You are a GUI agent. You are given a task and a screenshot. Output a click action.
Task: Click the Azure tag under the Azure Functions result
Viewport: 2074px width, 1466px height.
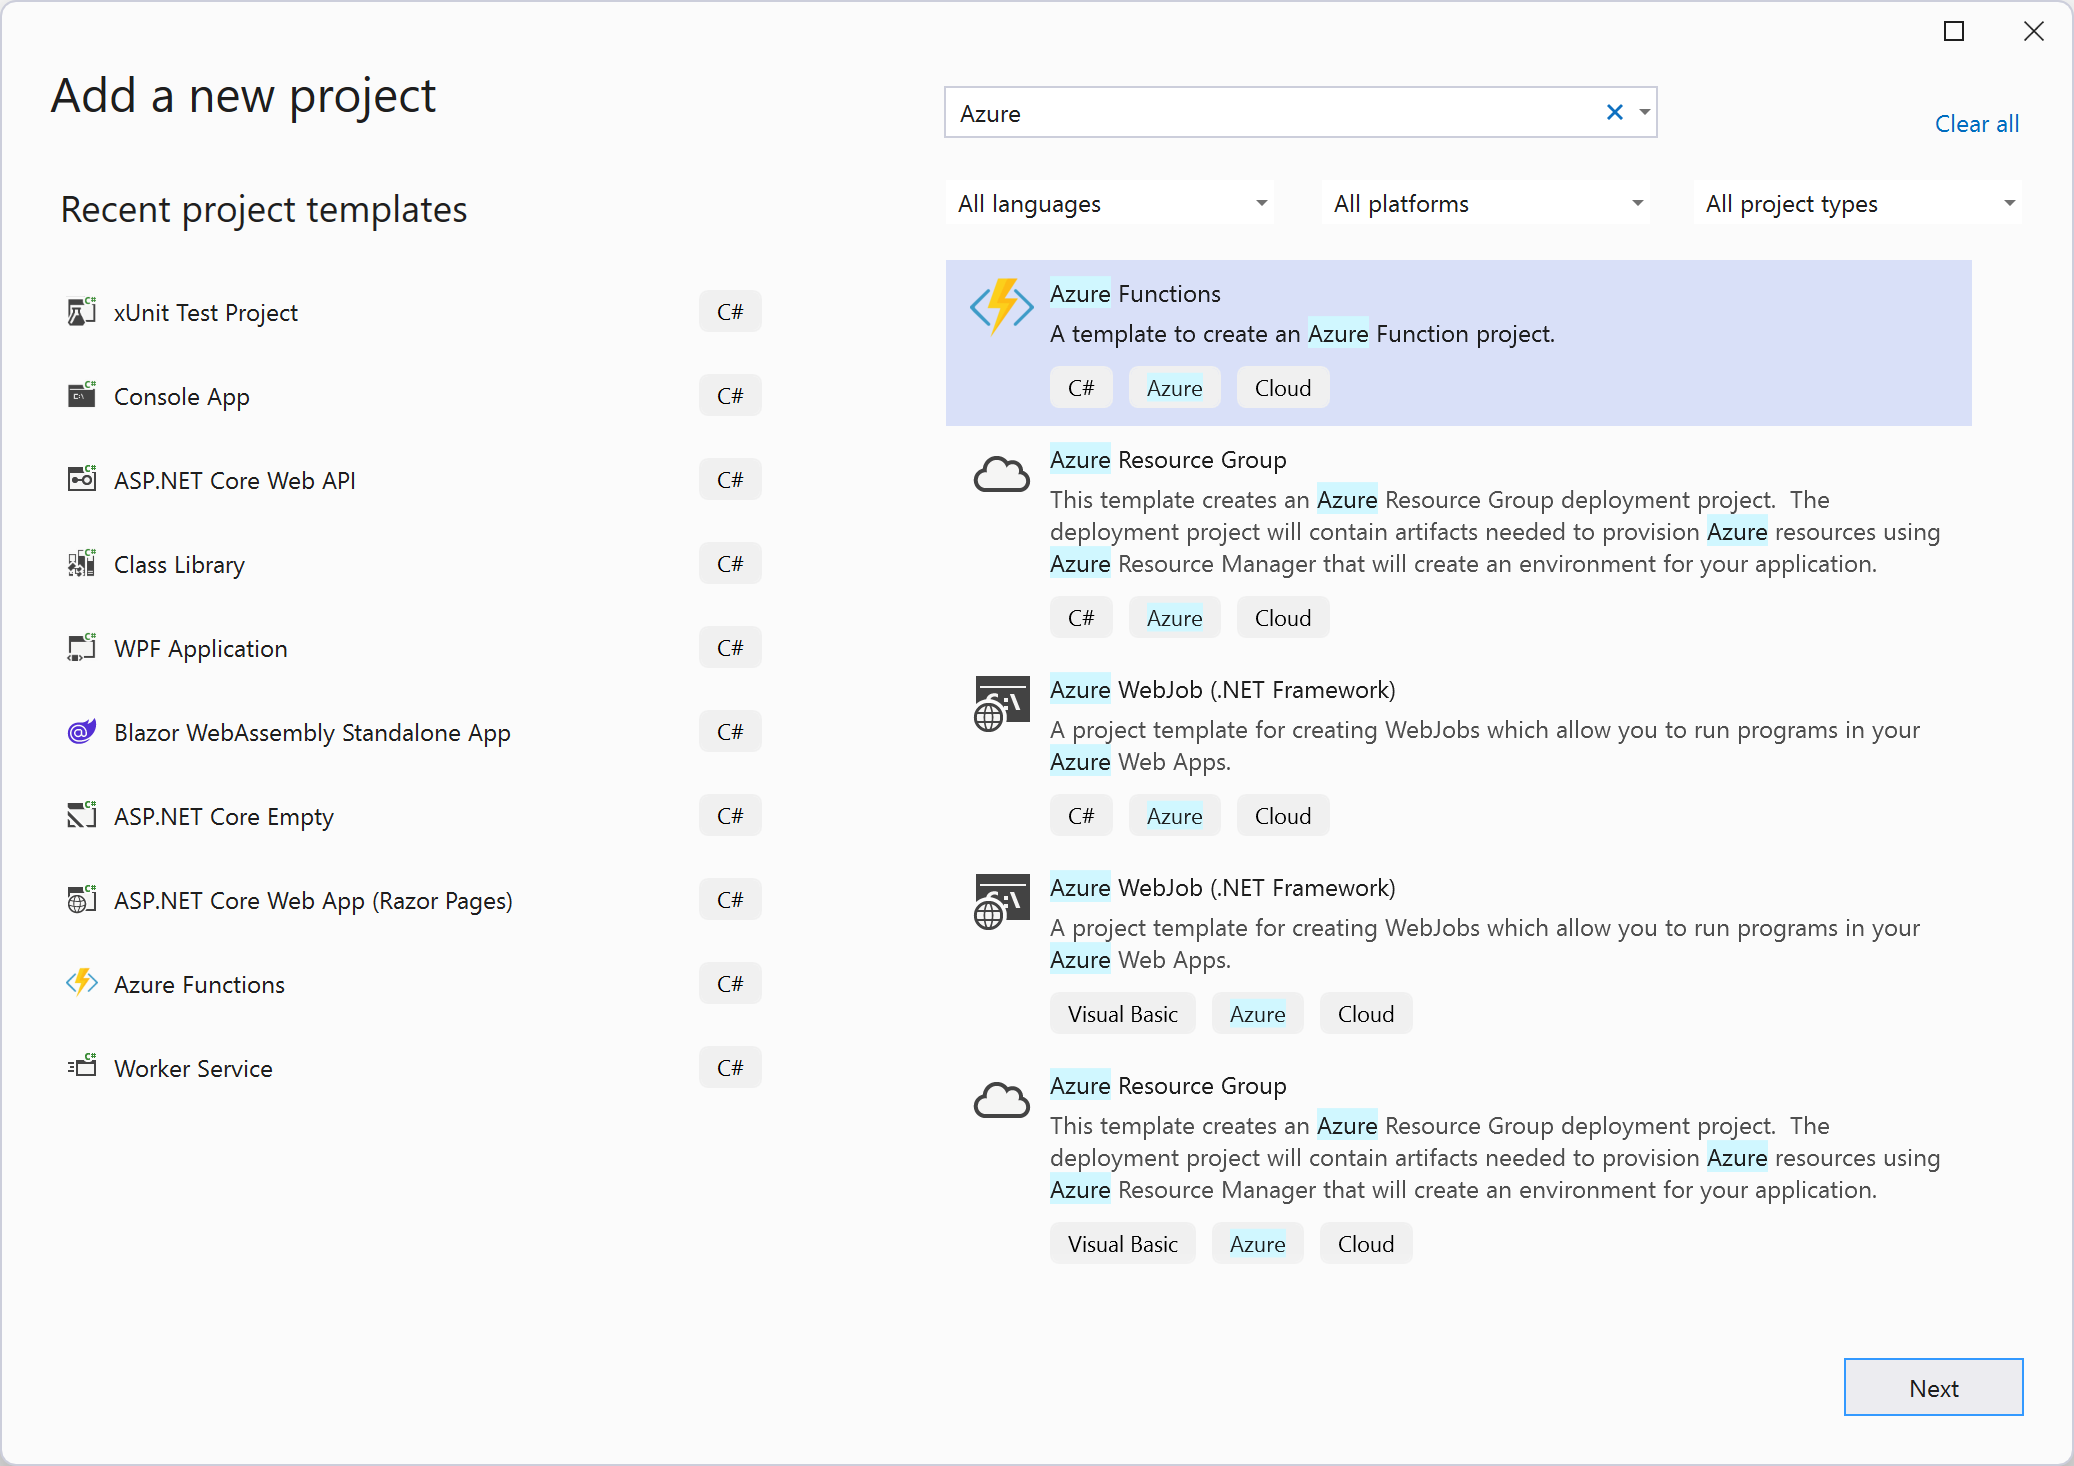1174,388
